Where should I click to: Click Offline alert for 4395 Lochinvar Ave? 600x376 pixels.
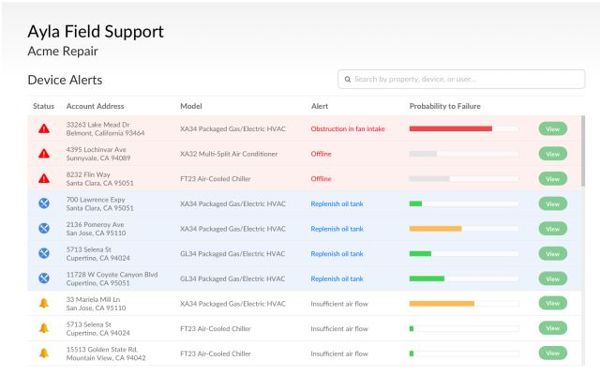click(x=321, y=154)
